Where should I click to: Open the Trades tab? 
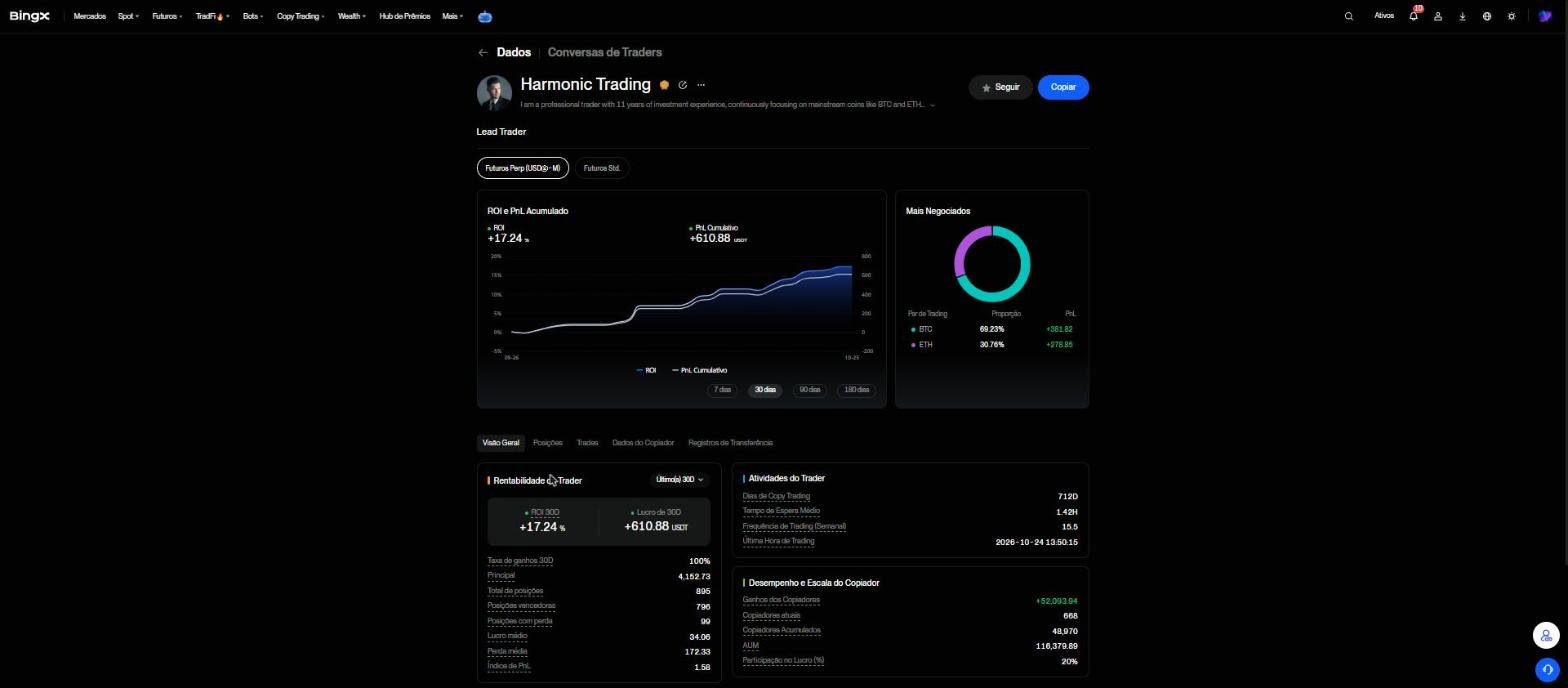587,442
